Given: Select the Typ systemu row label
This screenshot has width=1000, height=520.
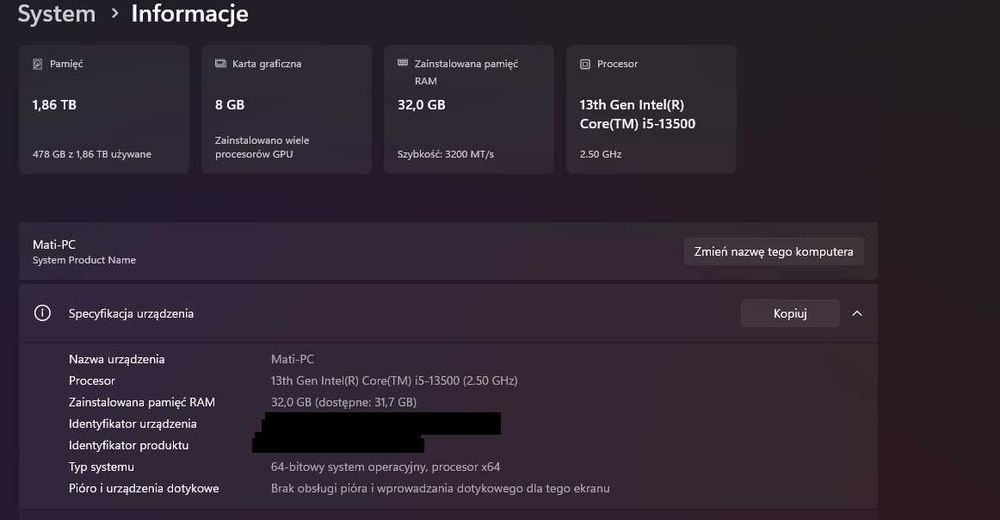Looking at the screenshot, I should 101,467.
